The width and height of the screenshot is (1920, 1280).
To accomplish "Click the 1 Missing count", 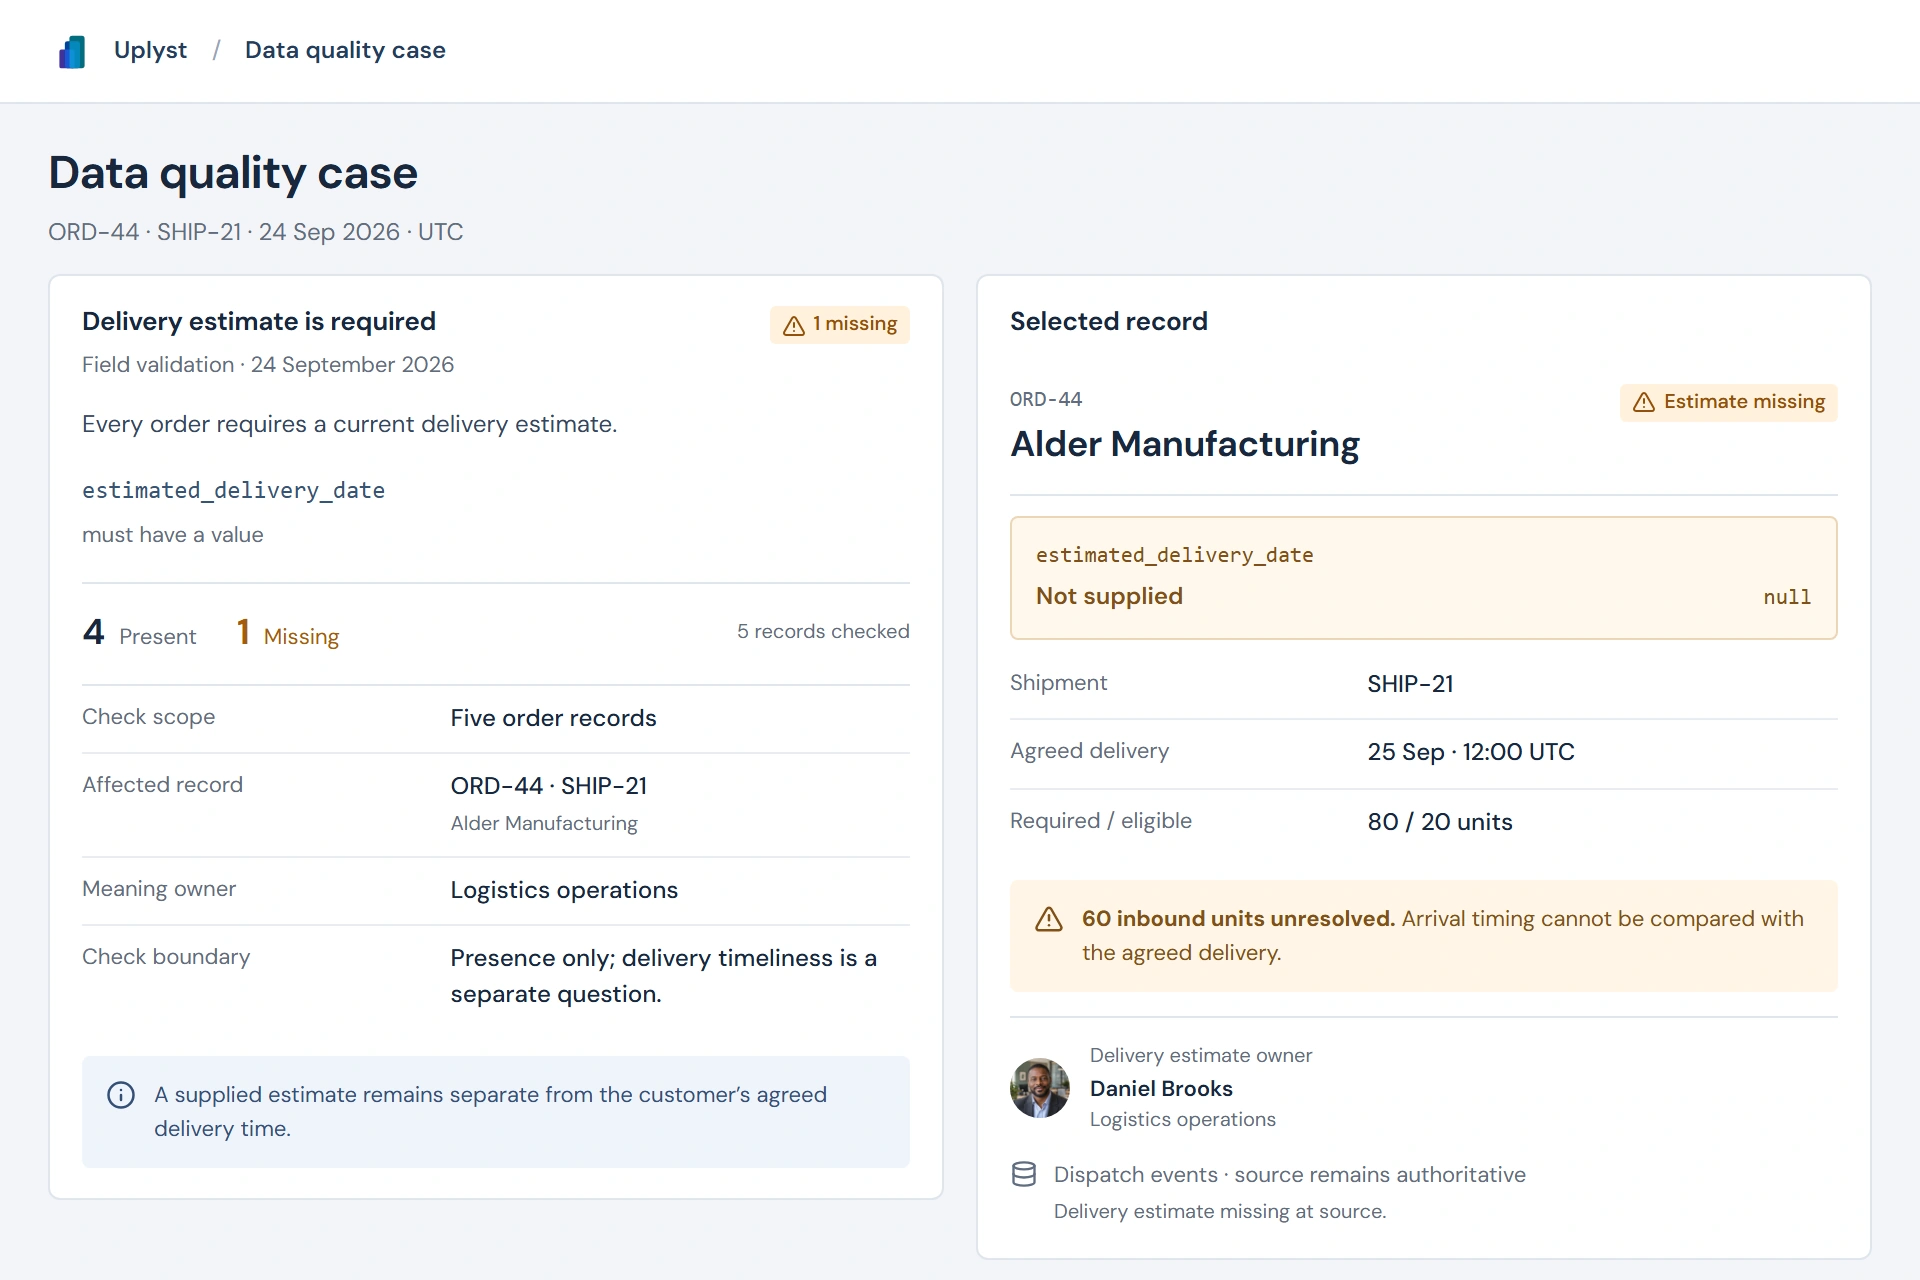I will [x=288, y=633].
